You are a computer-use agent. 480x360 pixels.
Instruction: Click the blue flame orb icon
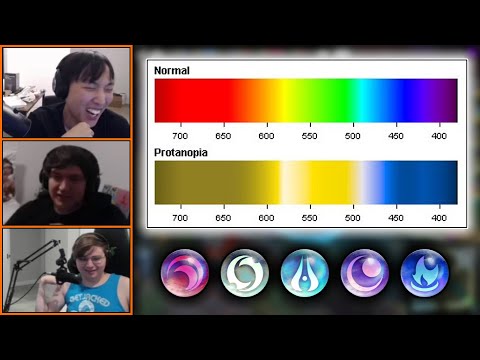(x=425, y=273)
